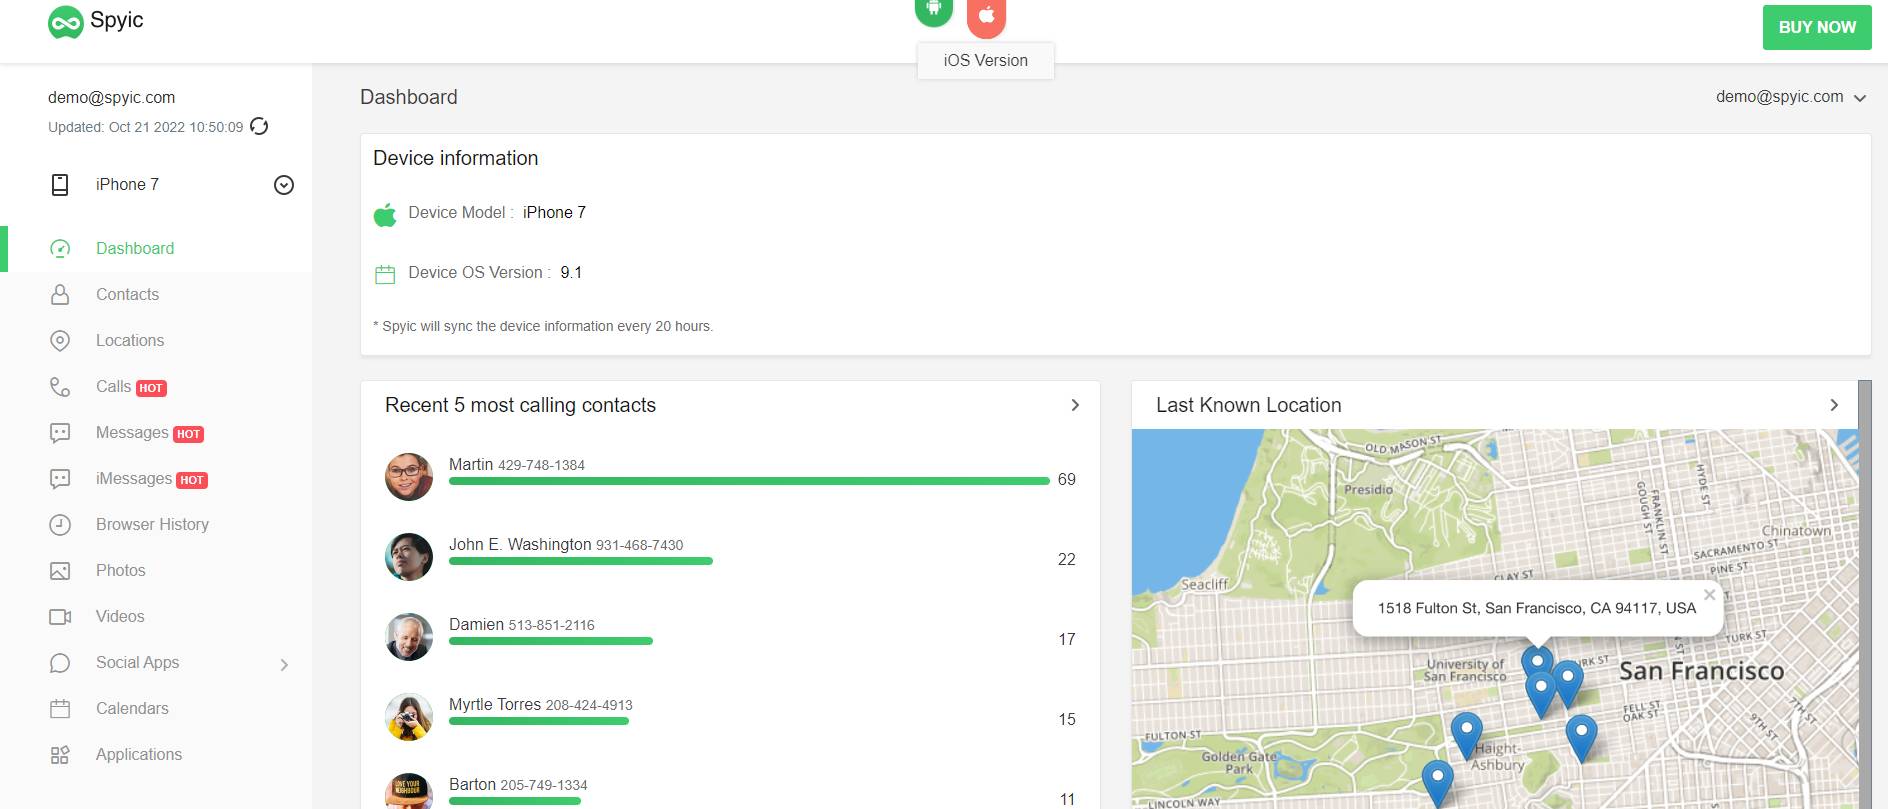
Task: Click Martin's avatar thumbnail
Action: (x=409, y=477)
